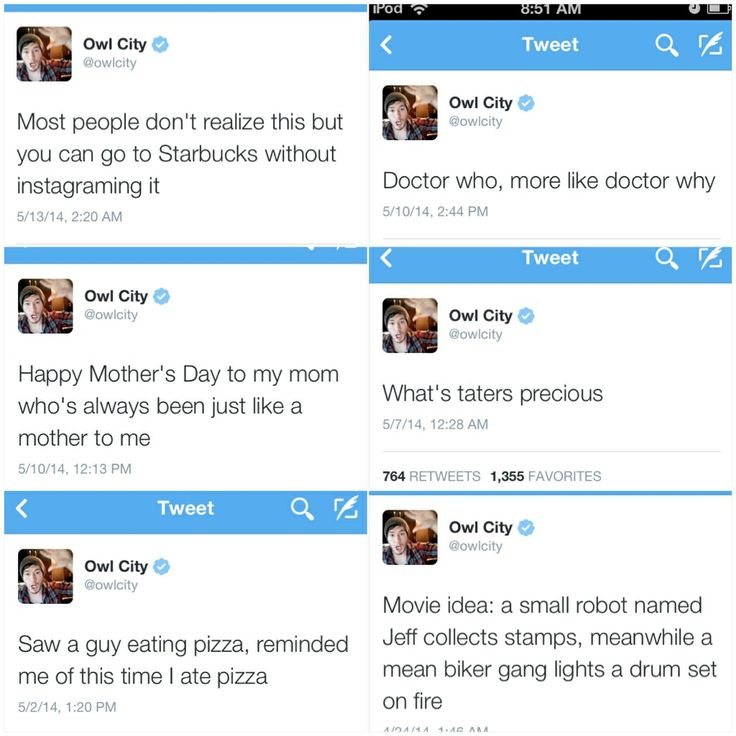Screen dimensions: 736x736
Task: Click the 5/10/14, 12:13 PM timestamp
Action: (75, 468)
